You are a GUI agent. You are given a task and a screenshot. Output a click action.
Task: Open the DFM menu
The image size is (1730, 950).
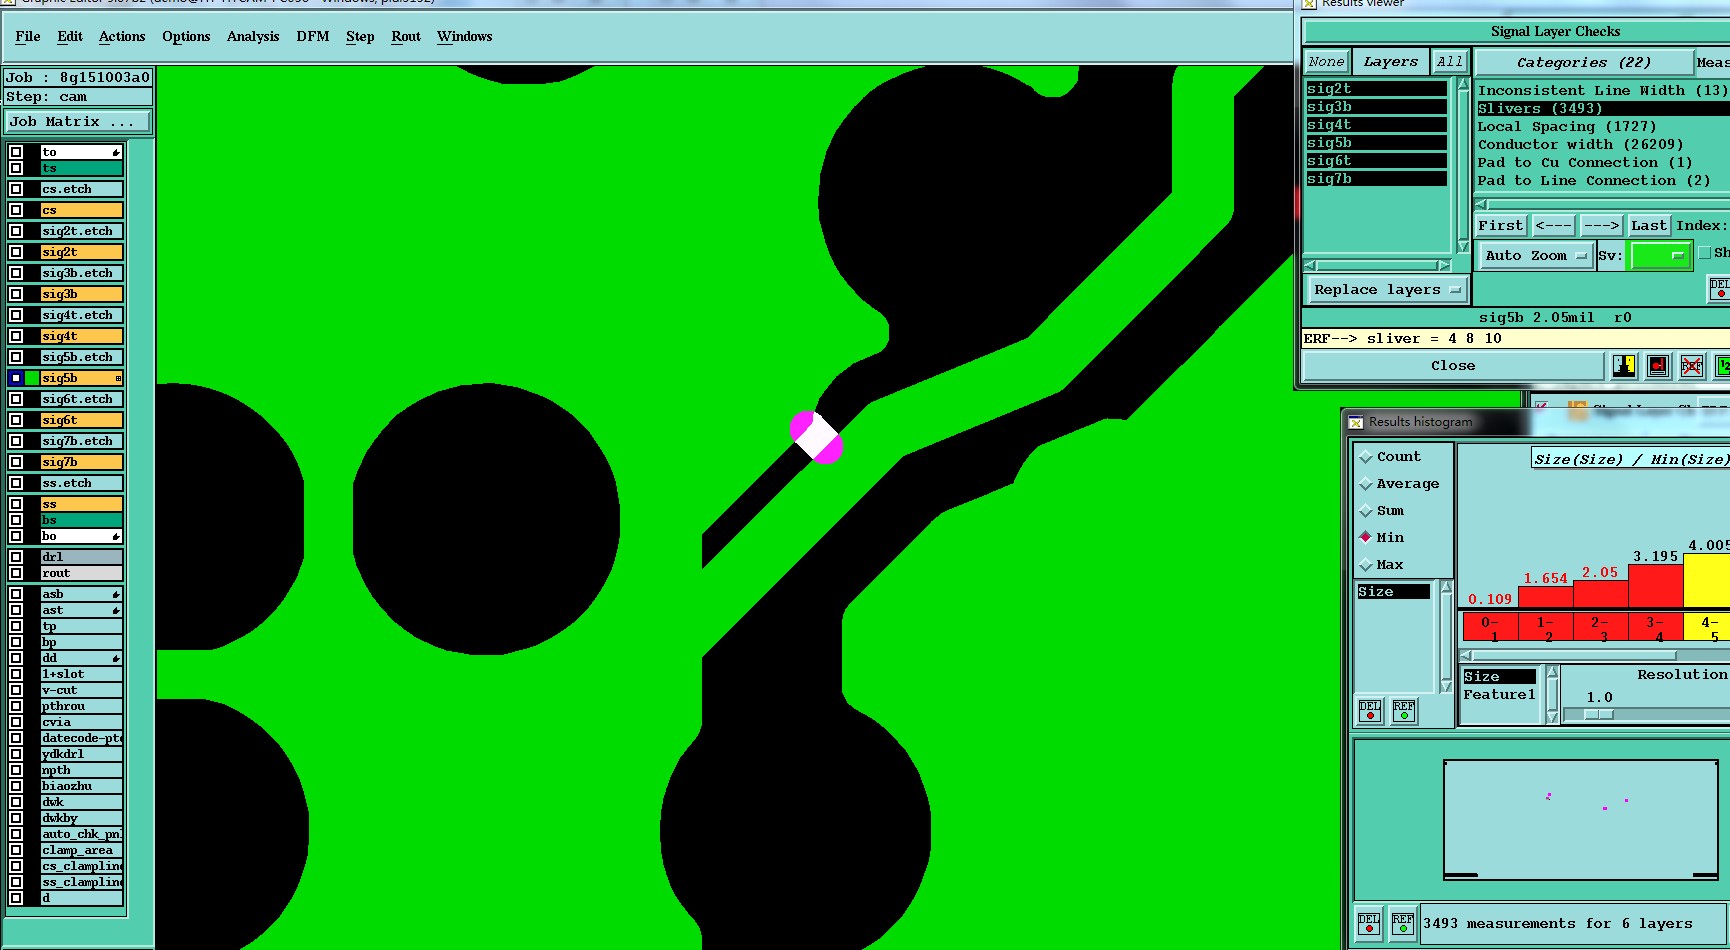[313, 36]
